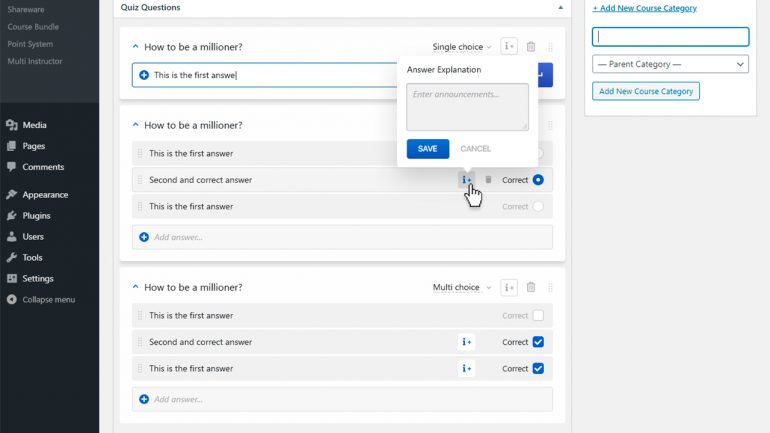Collapse the Multi choice question with its caret

pos(136,287)
